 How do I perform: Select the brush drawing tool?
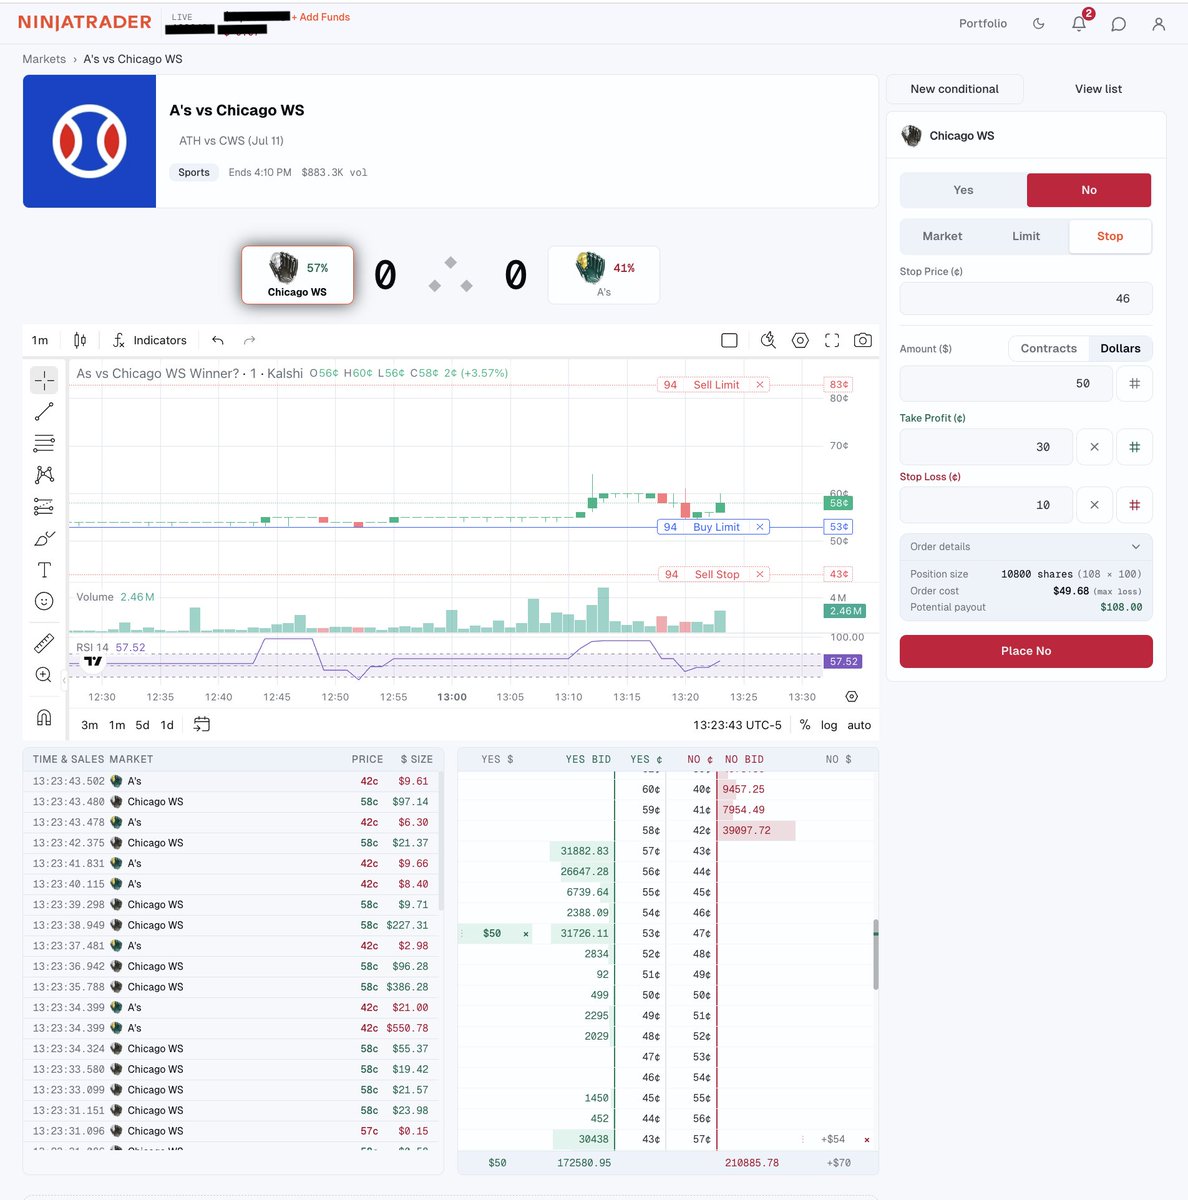click(x=44, y=539)
